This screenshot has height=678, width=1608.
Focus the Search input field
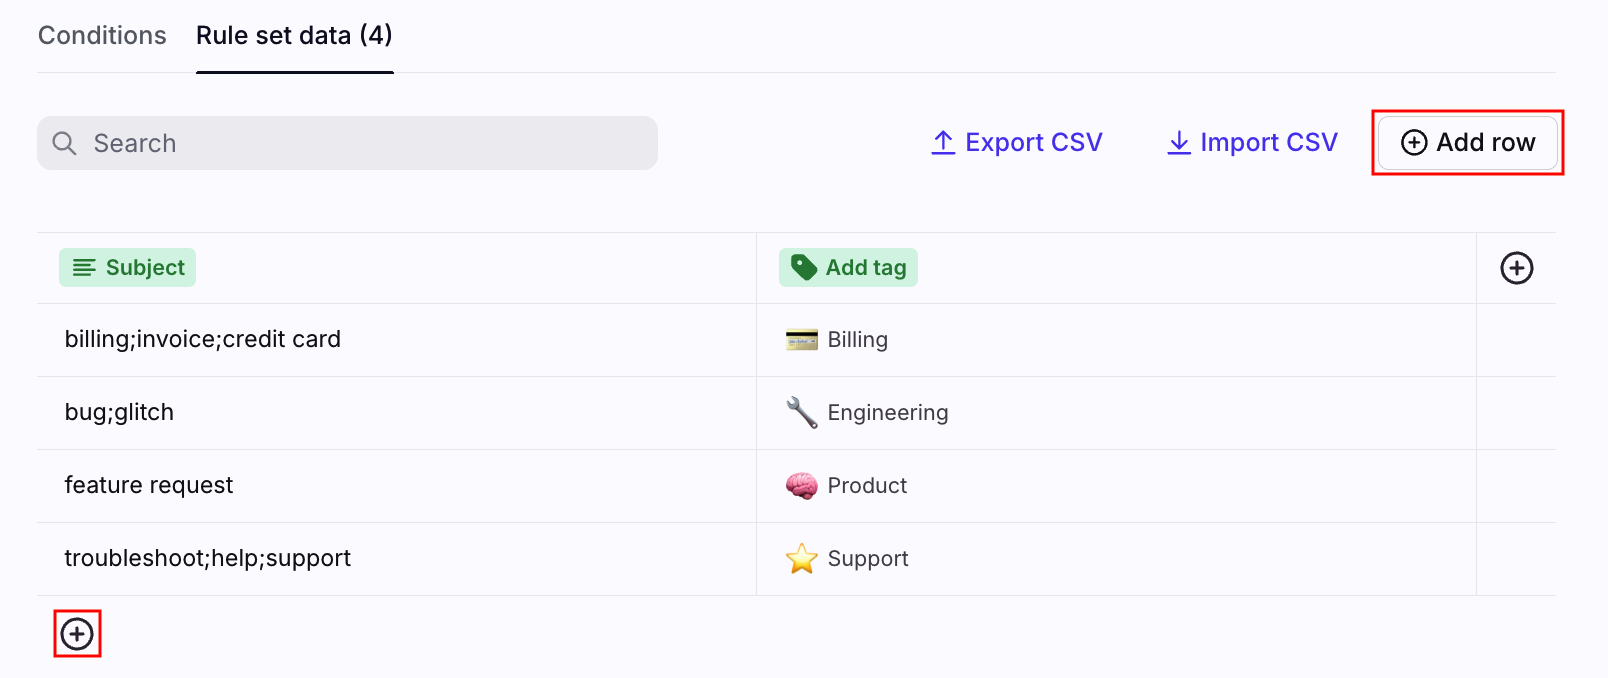[x=347, y=143]
